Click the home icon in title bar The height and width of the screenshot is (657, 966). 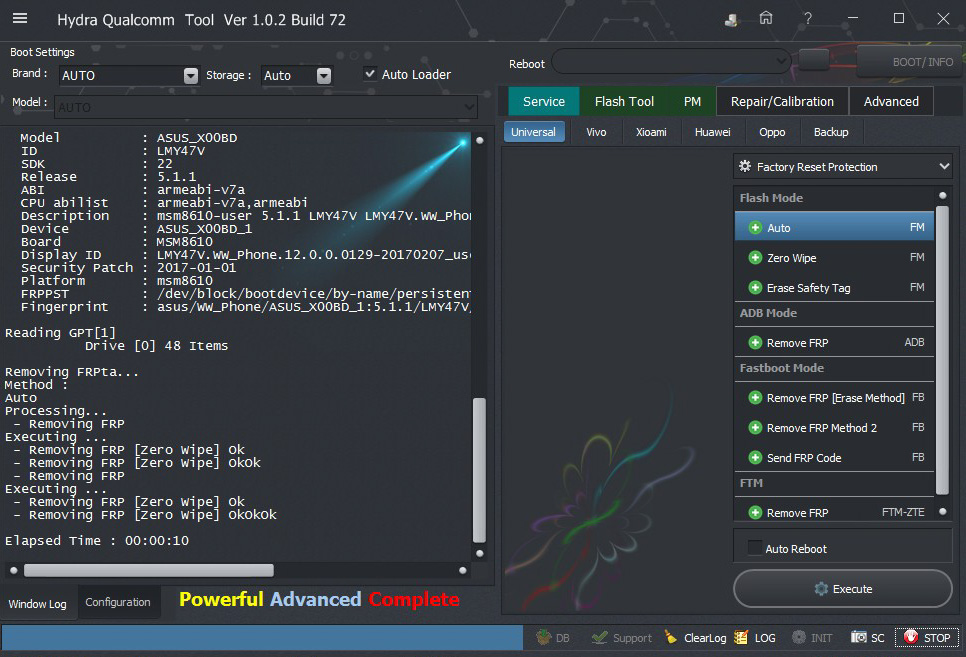(x=766, y=18)
